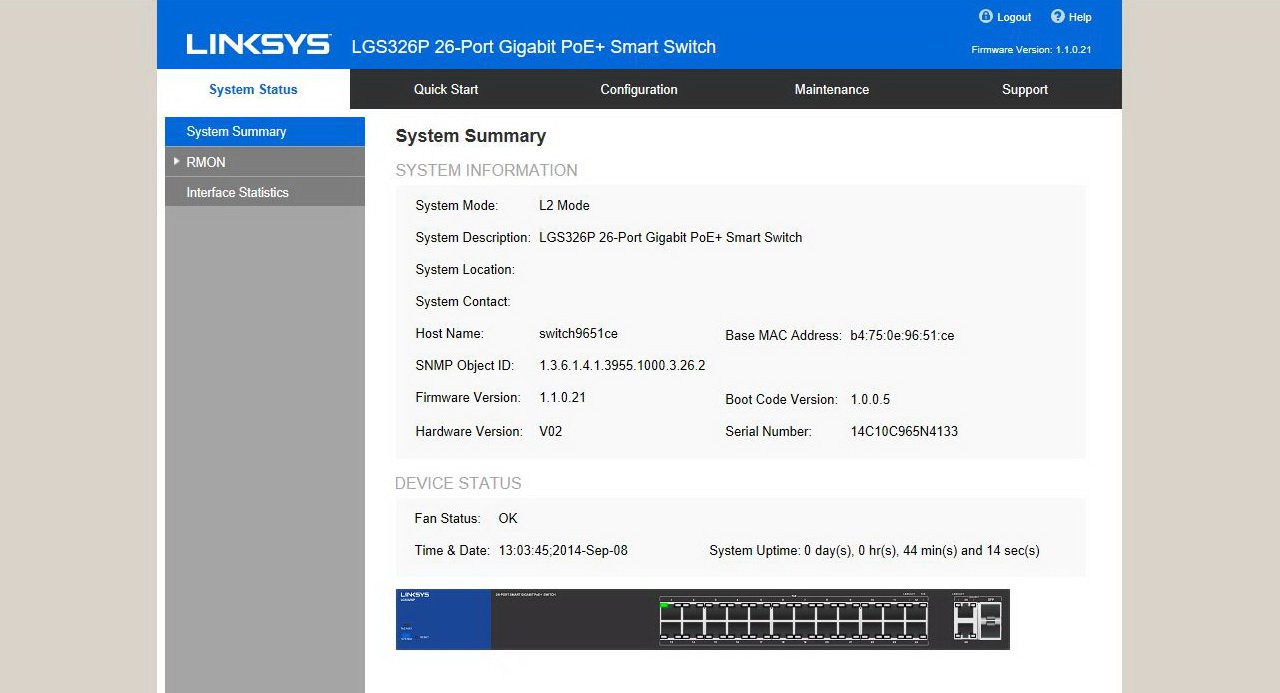Switch to the Quick Start tab
This screenshot has width=1280, height=693.
446,89
